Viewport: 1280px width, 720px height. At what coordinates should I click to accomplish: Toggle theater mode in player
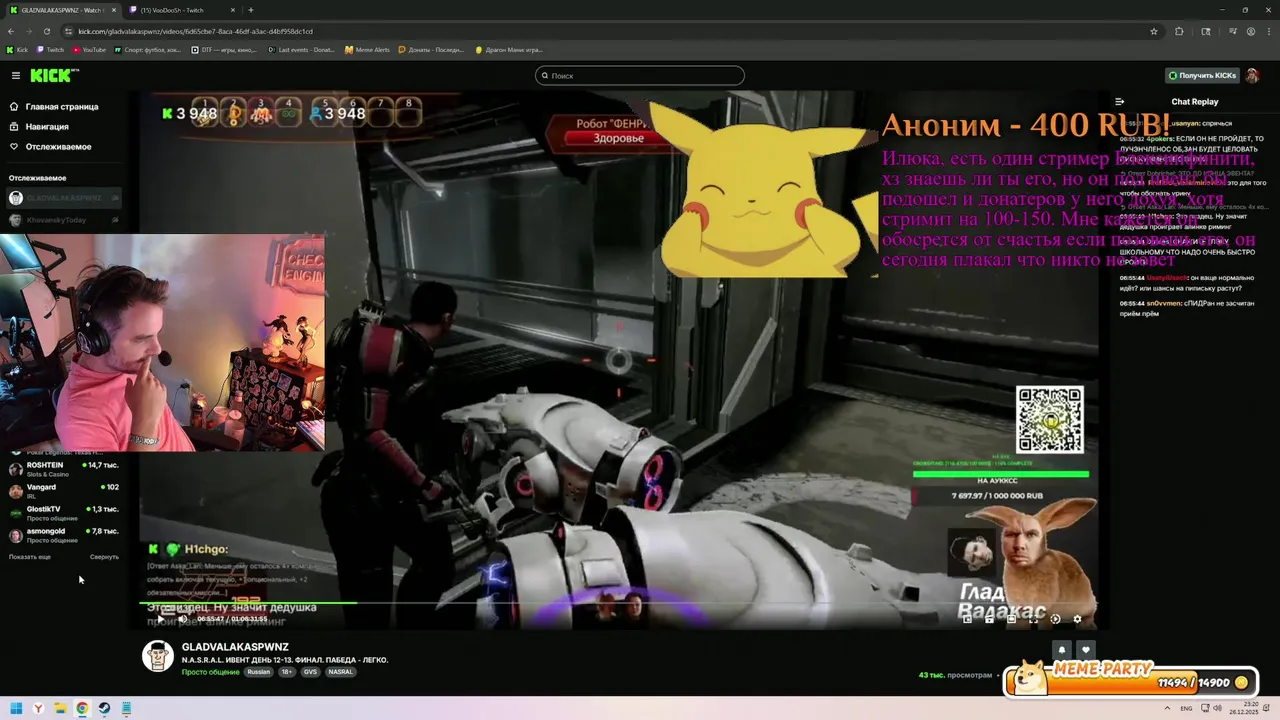[x=1011, y=619]
